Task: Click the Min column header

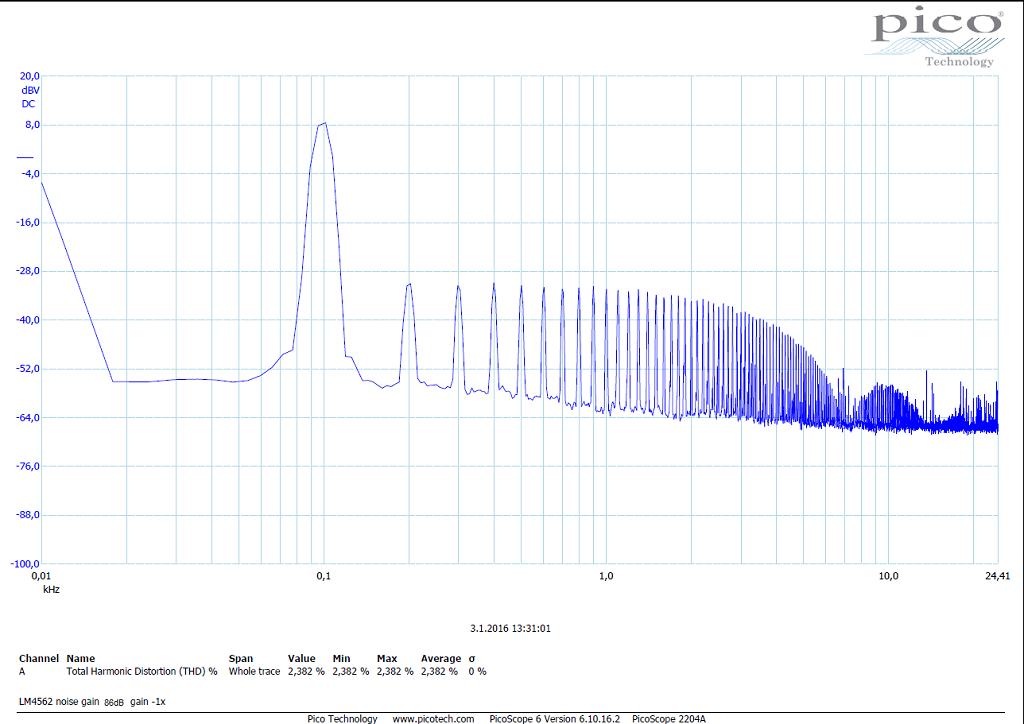Action: point(341,659)
